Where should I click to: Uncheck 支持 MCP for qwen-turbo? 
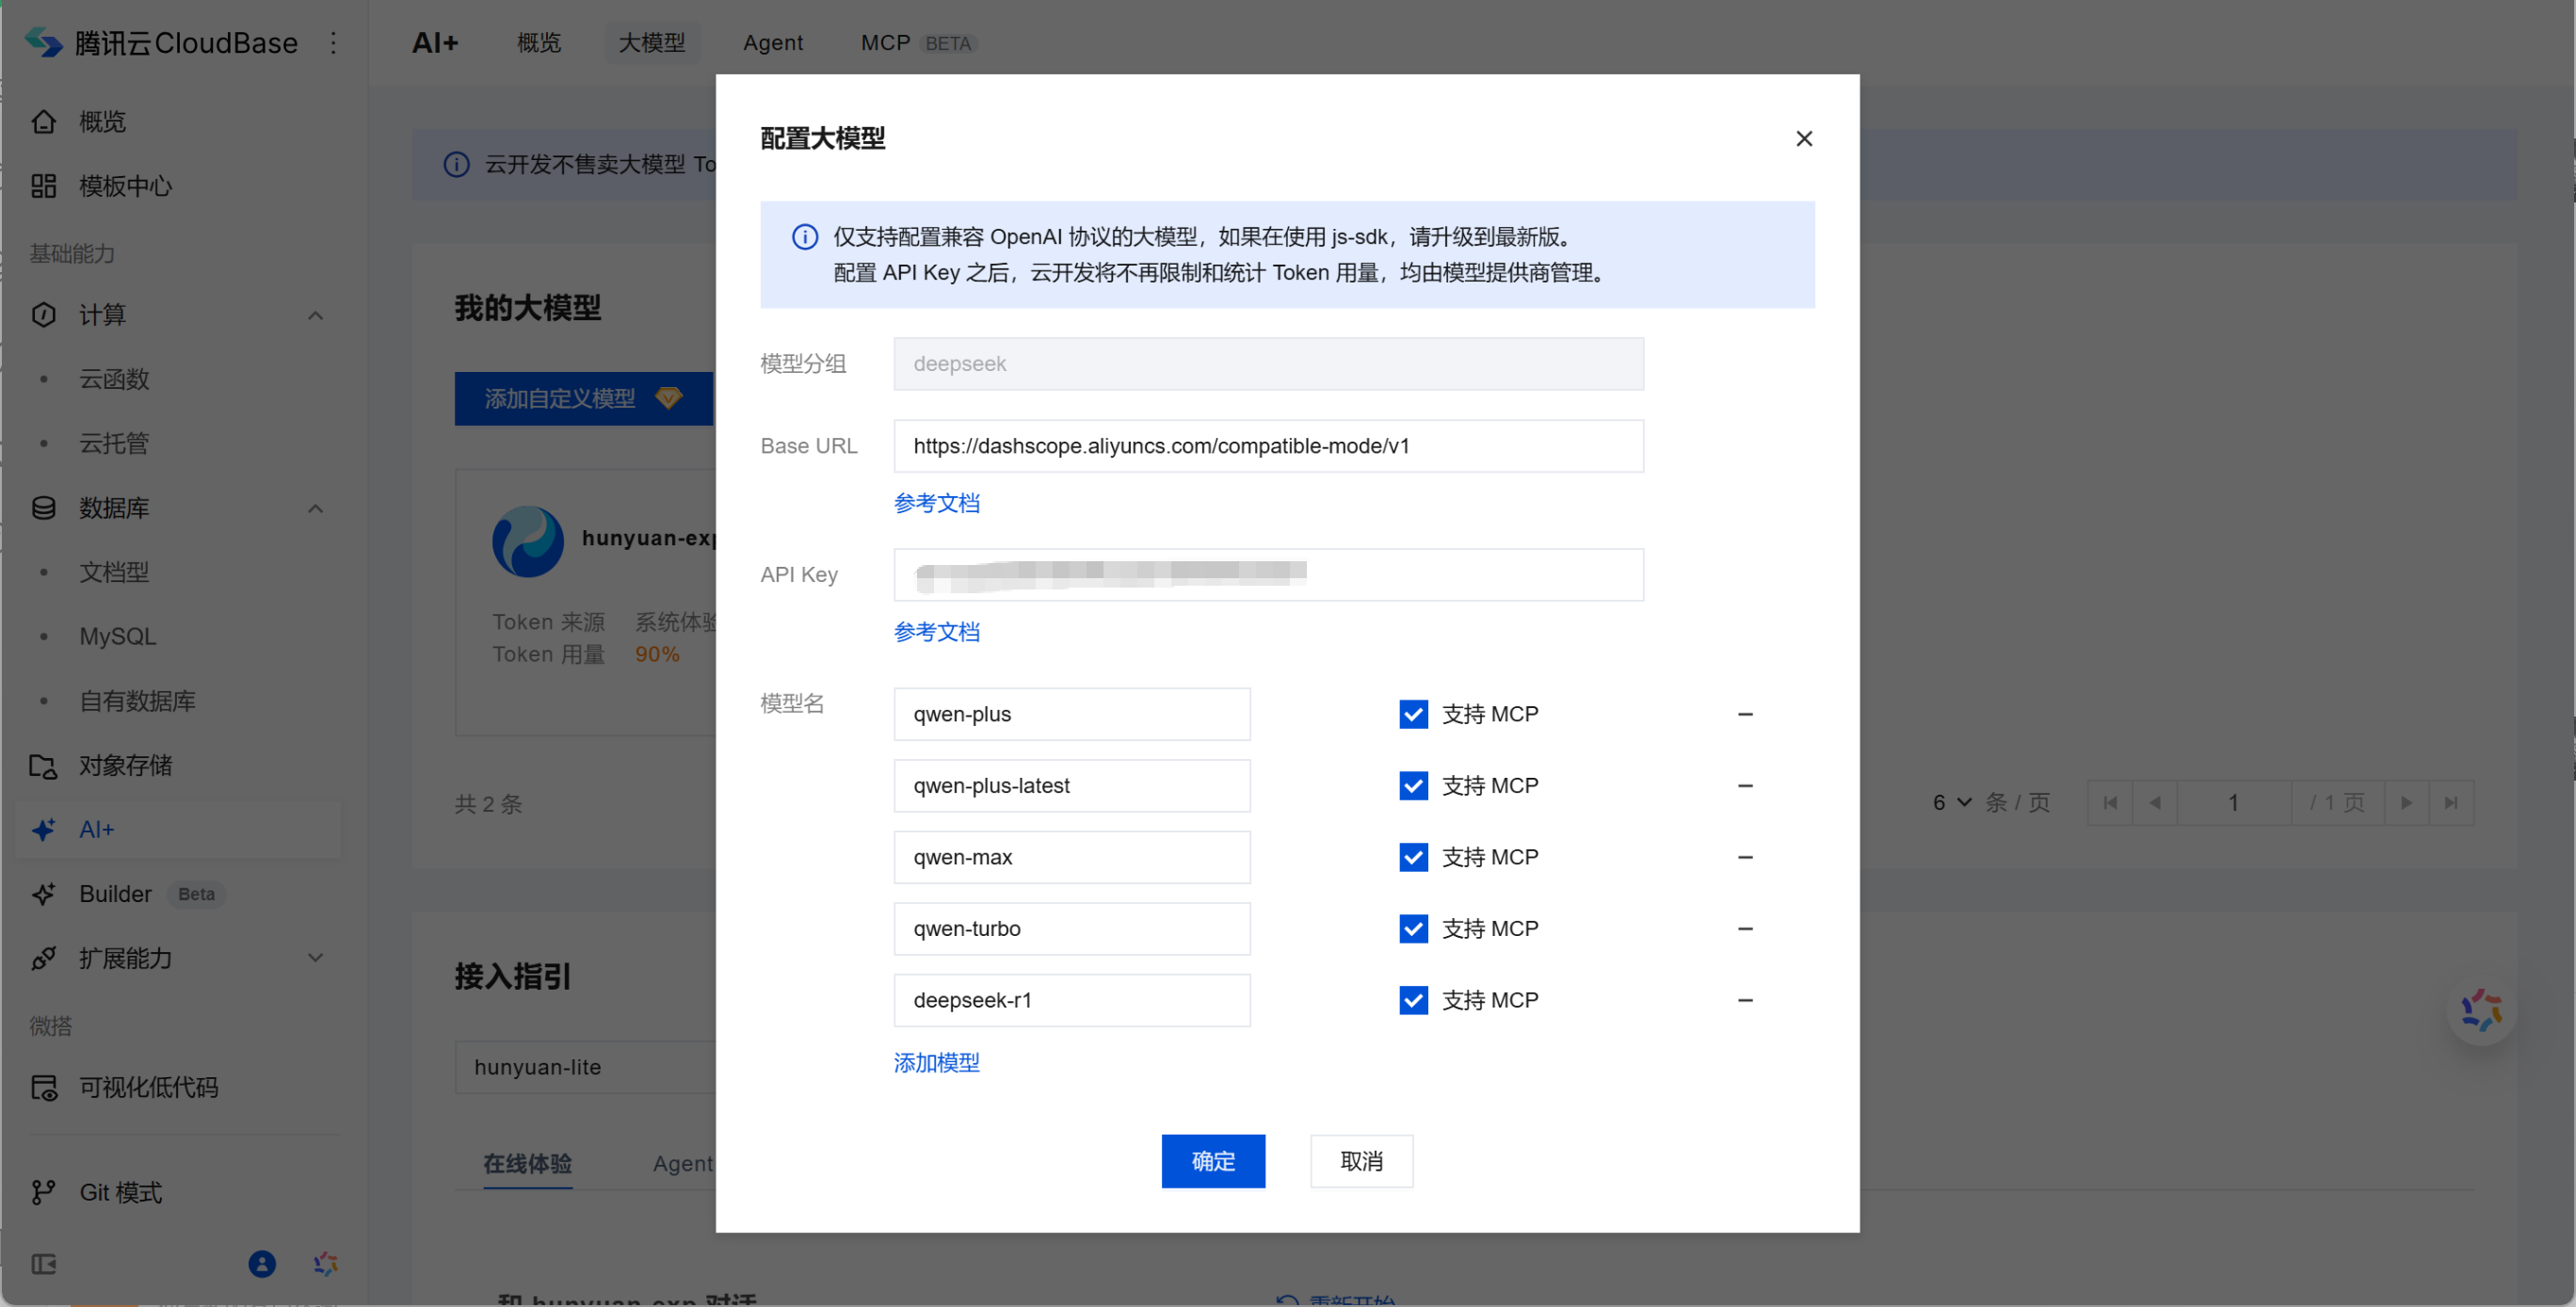1413,929
